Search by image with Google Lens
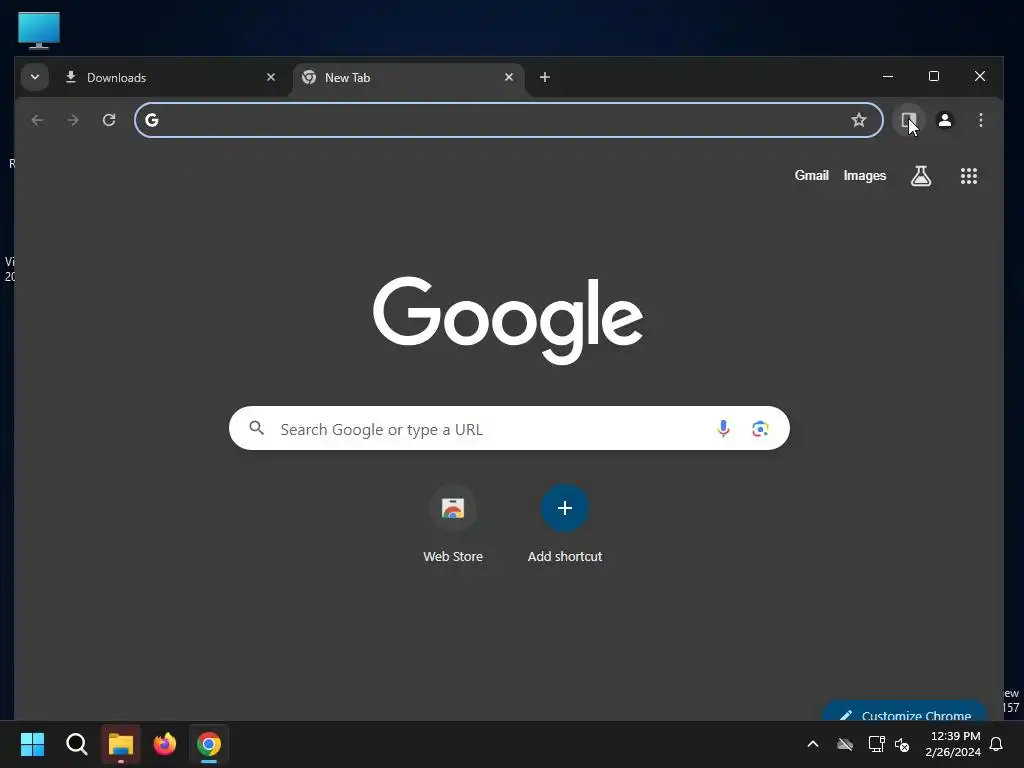This screenshot has height=768, width=1024. (x=760, y=428)
